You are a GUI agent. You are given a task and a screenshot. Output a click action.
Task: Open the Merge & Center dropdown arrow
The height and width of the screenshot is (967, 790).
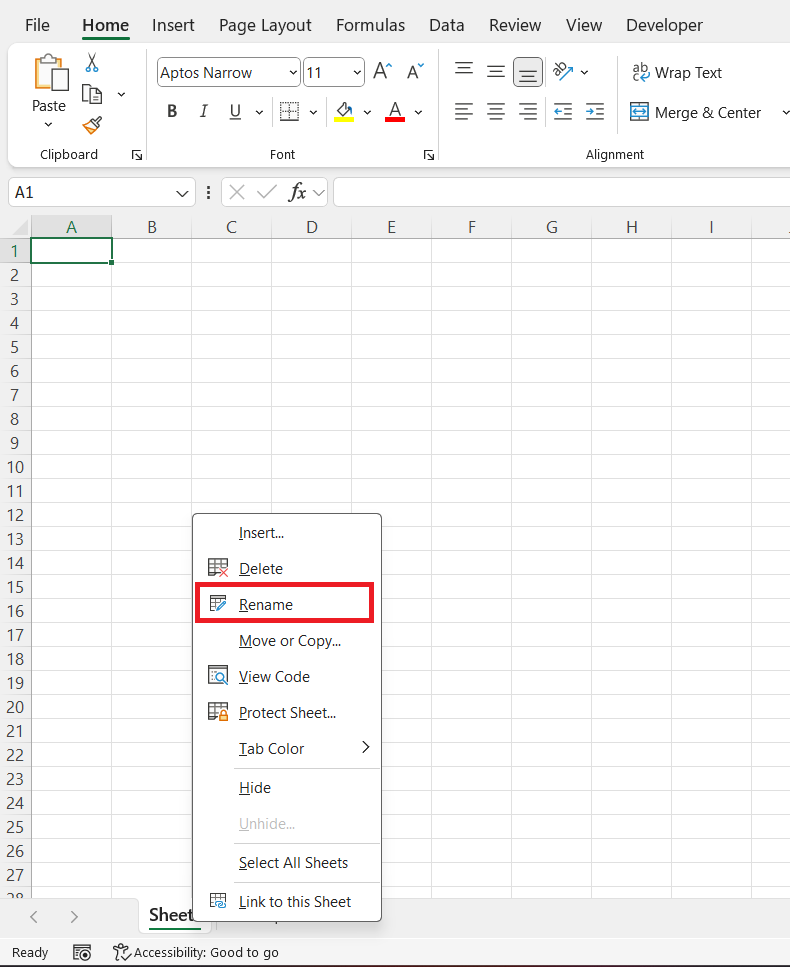[785, 113]
